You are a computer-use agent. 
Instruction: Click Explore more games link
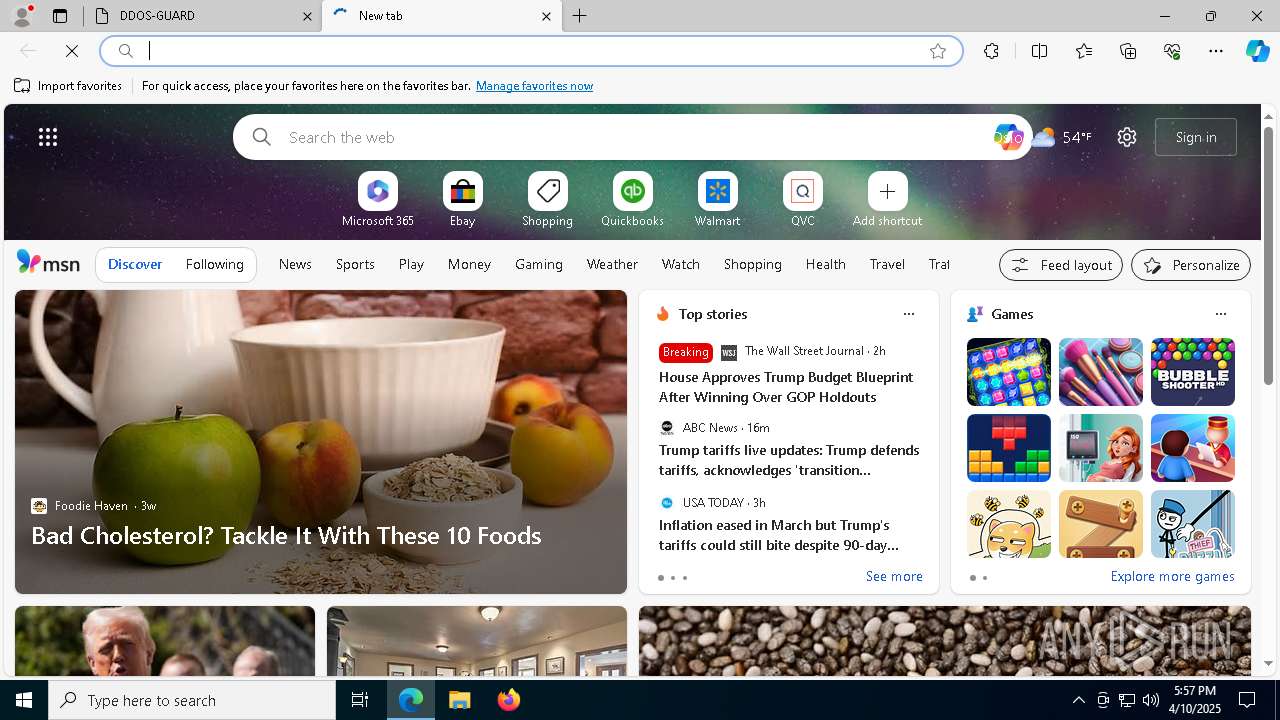click(x=1172, y=576)
